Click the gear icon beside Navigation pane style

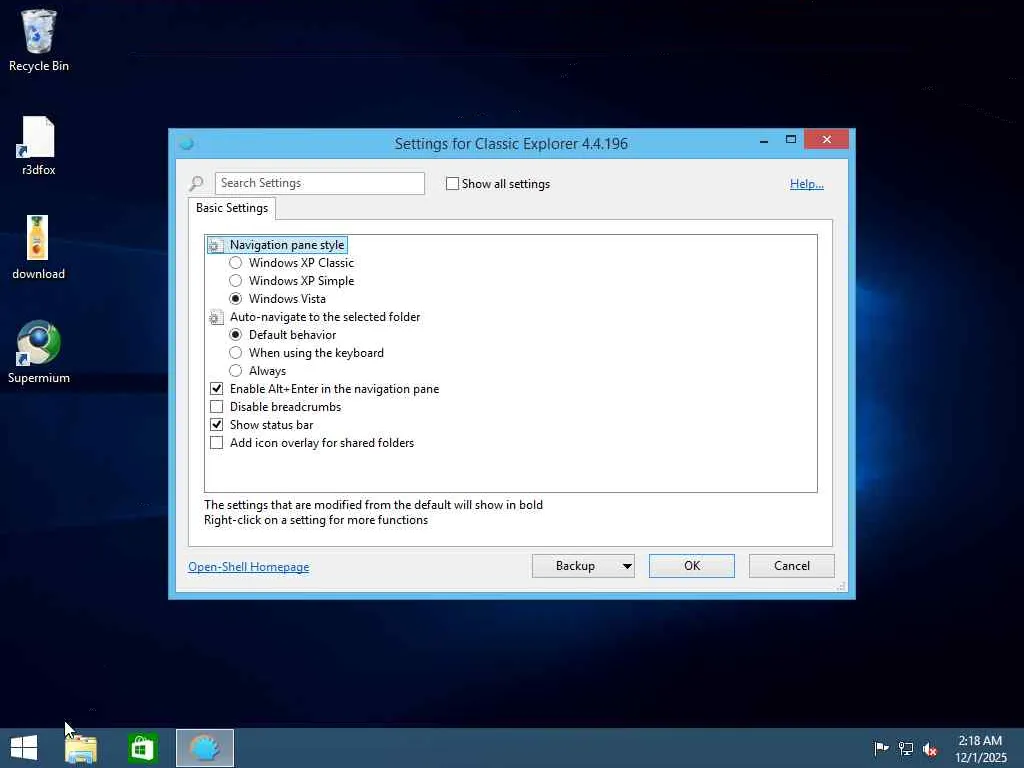click(216, 246)
